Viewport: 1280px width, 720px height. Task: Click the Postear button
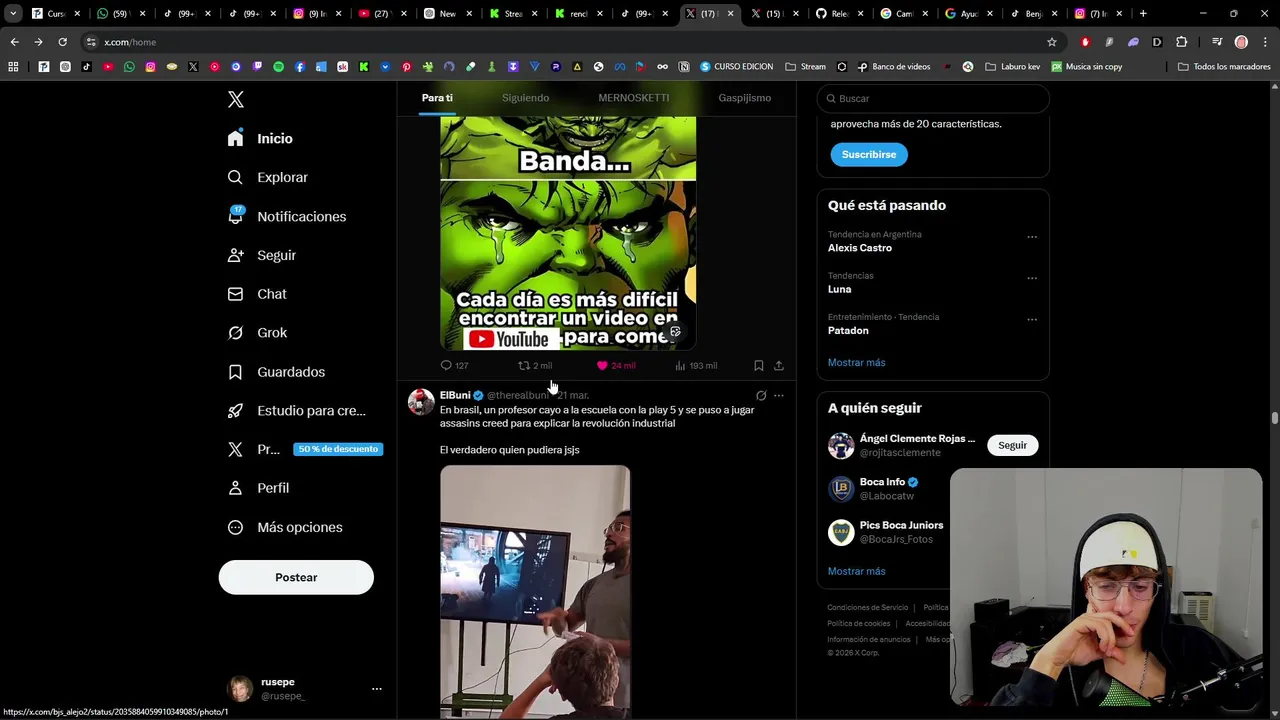pos(296,577)
